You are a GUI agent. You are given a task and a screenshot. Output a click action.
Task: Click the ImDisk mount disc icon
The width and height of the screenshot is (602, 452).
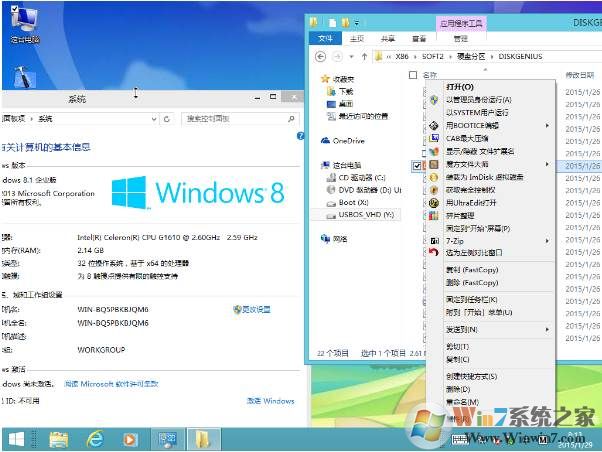[x=434, y=177]
